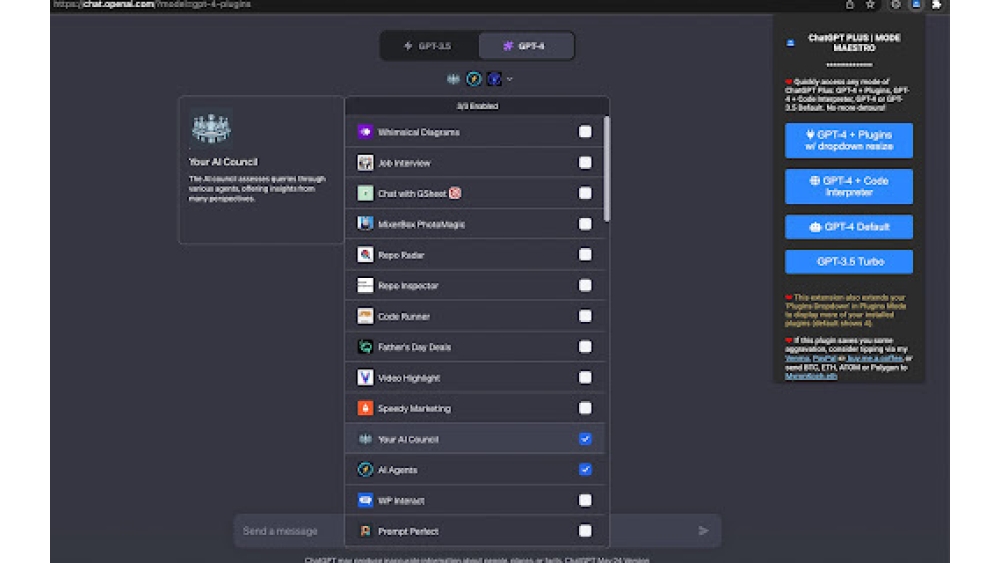Click the plugin list scrollbar

(606, 170)
